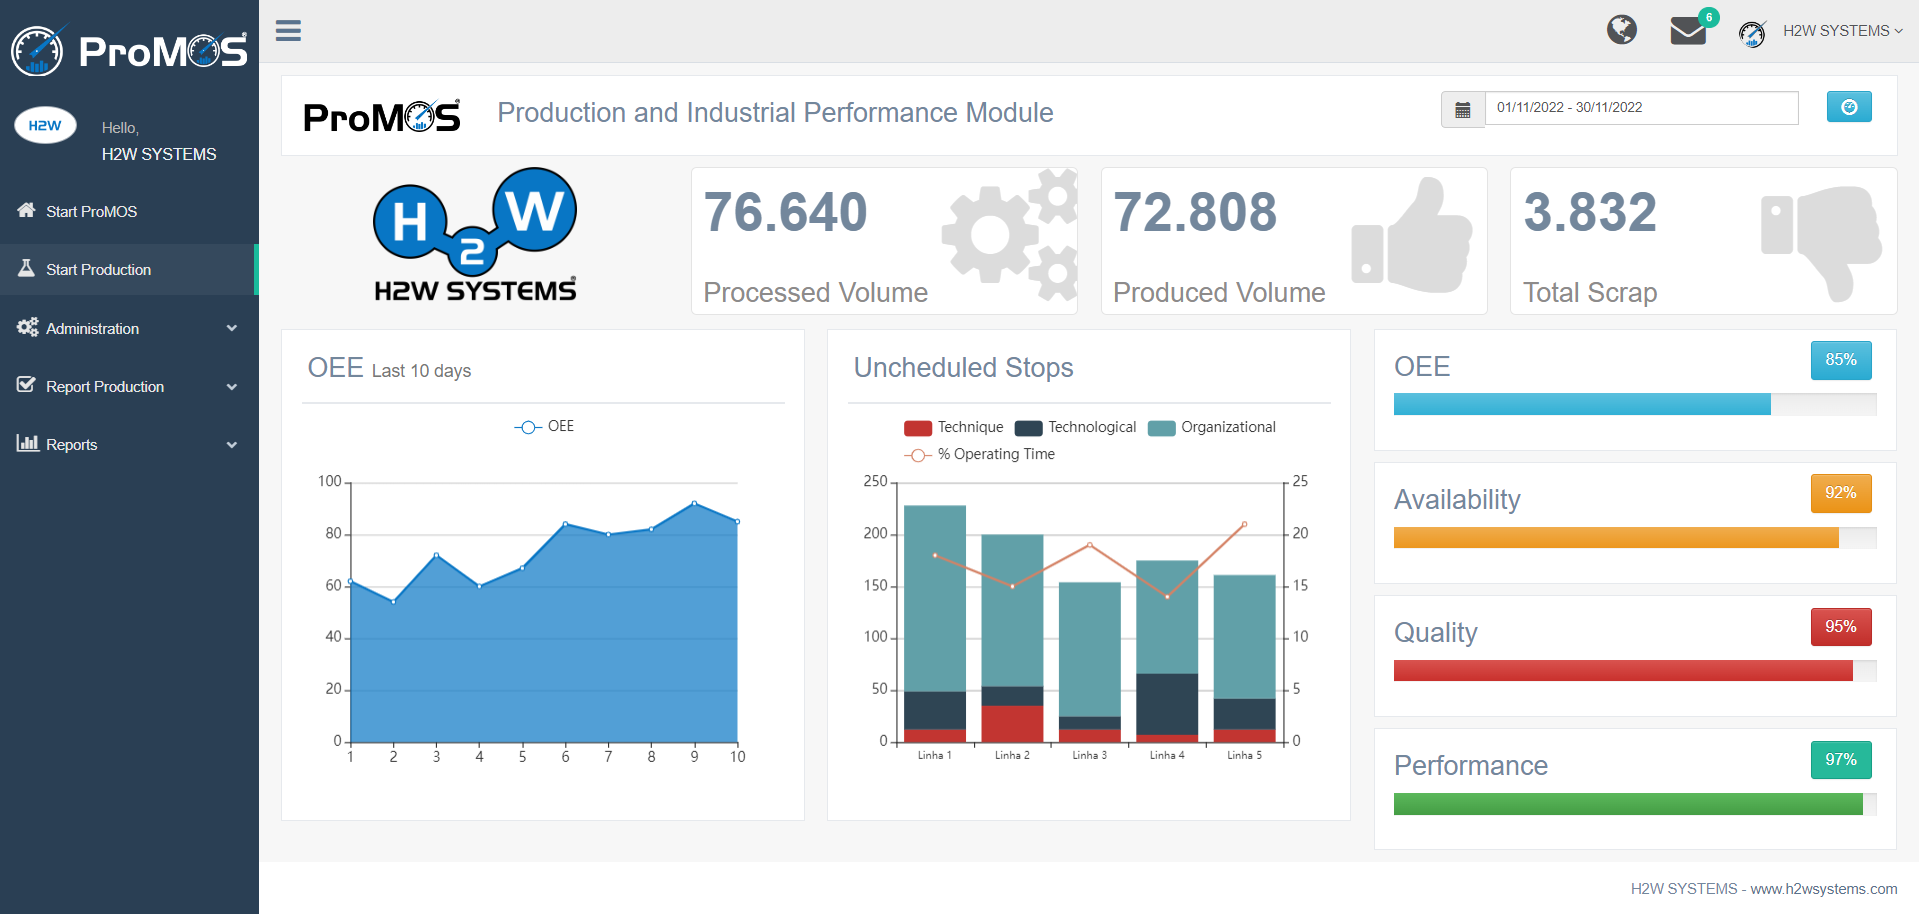
Task: Click the ProMOS header logo
Action: pyautogui.click(x=382, y=116)
